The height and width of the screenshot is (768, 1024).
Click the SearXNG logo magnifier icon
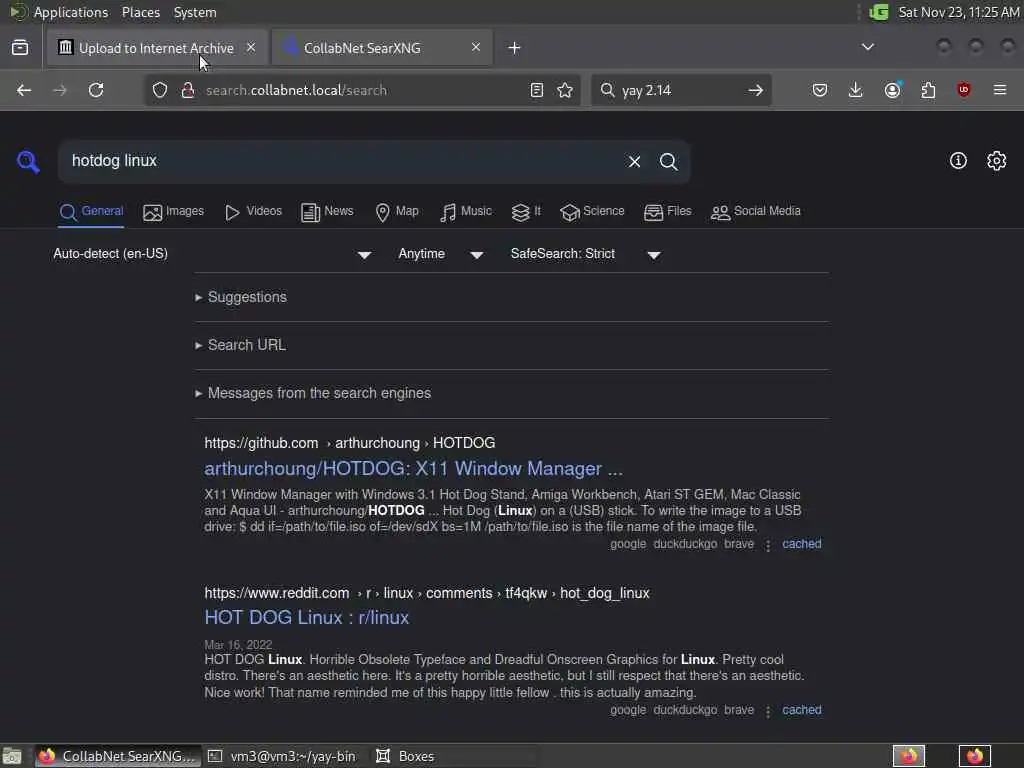tap(28, 161)
